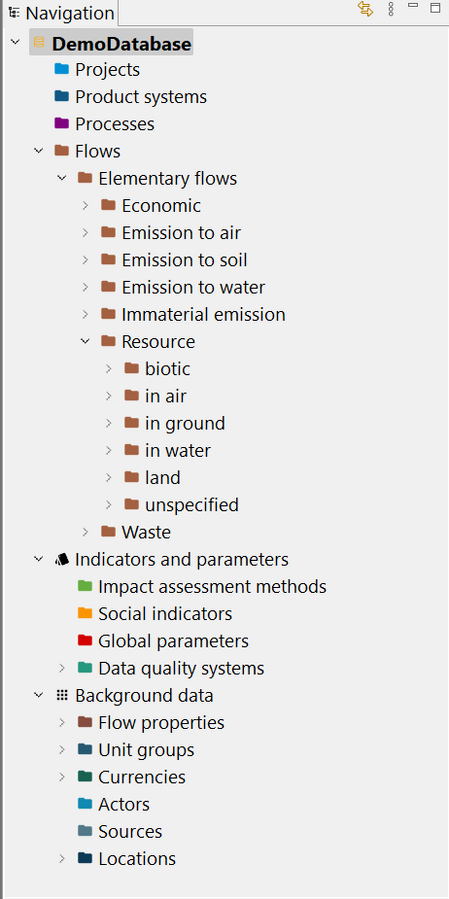Click the purple Processes folder icon
This screenshot has height=899, width=449.
point(62,123)
